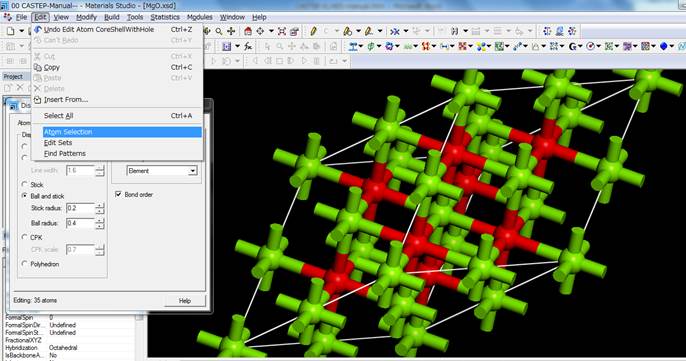Select the Stick display style radio button

[25, 184]
